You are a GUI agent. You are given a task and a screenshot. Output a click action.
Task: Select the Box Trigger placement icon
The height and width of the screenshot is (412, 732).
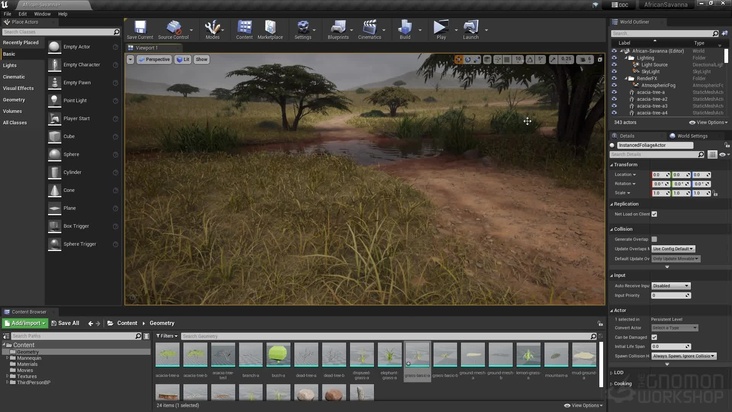(x=55, y=226)
